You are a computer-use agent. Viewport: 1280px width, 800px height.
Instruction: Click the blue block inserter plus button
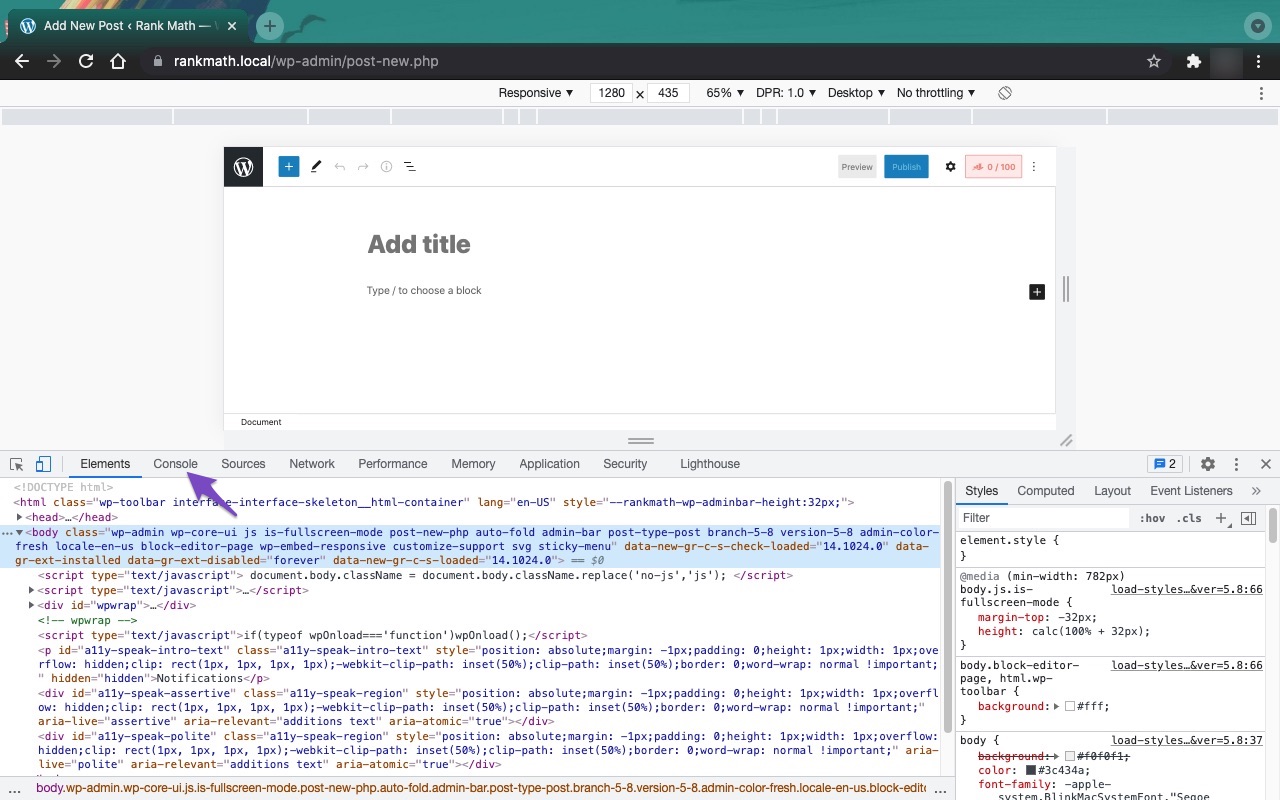tap(289, 167)
